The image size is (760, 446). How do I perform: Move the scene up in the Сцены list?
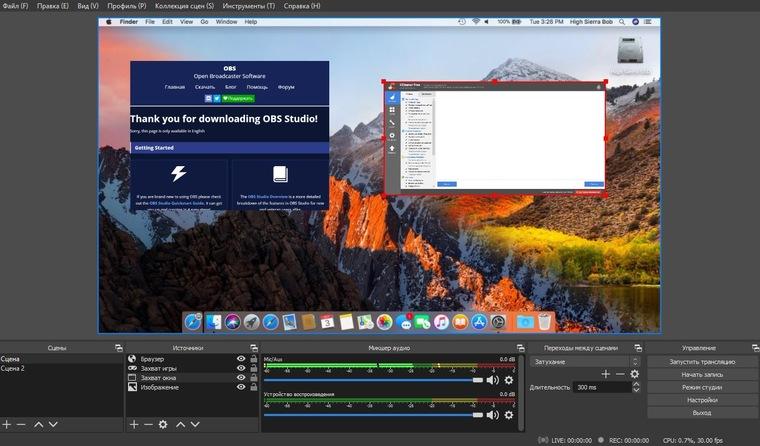coord(39,424)
